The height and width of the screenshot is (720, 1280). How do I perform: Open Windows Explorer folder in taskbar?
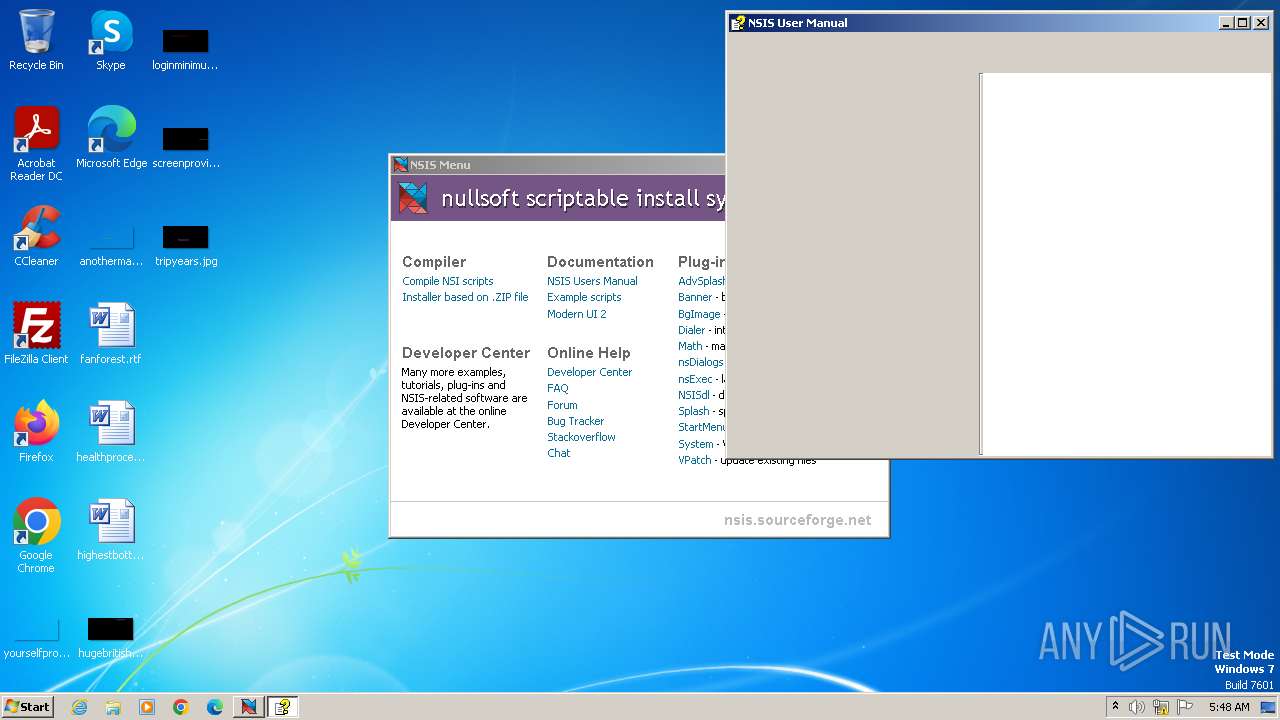113,707
